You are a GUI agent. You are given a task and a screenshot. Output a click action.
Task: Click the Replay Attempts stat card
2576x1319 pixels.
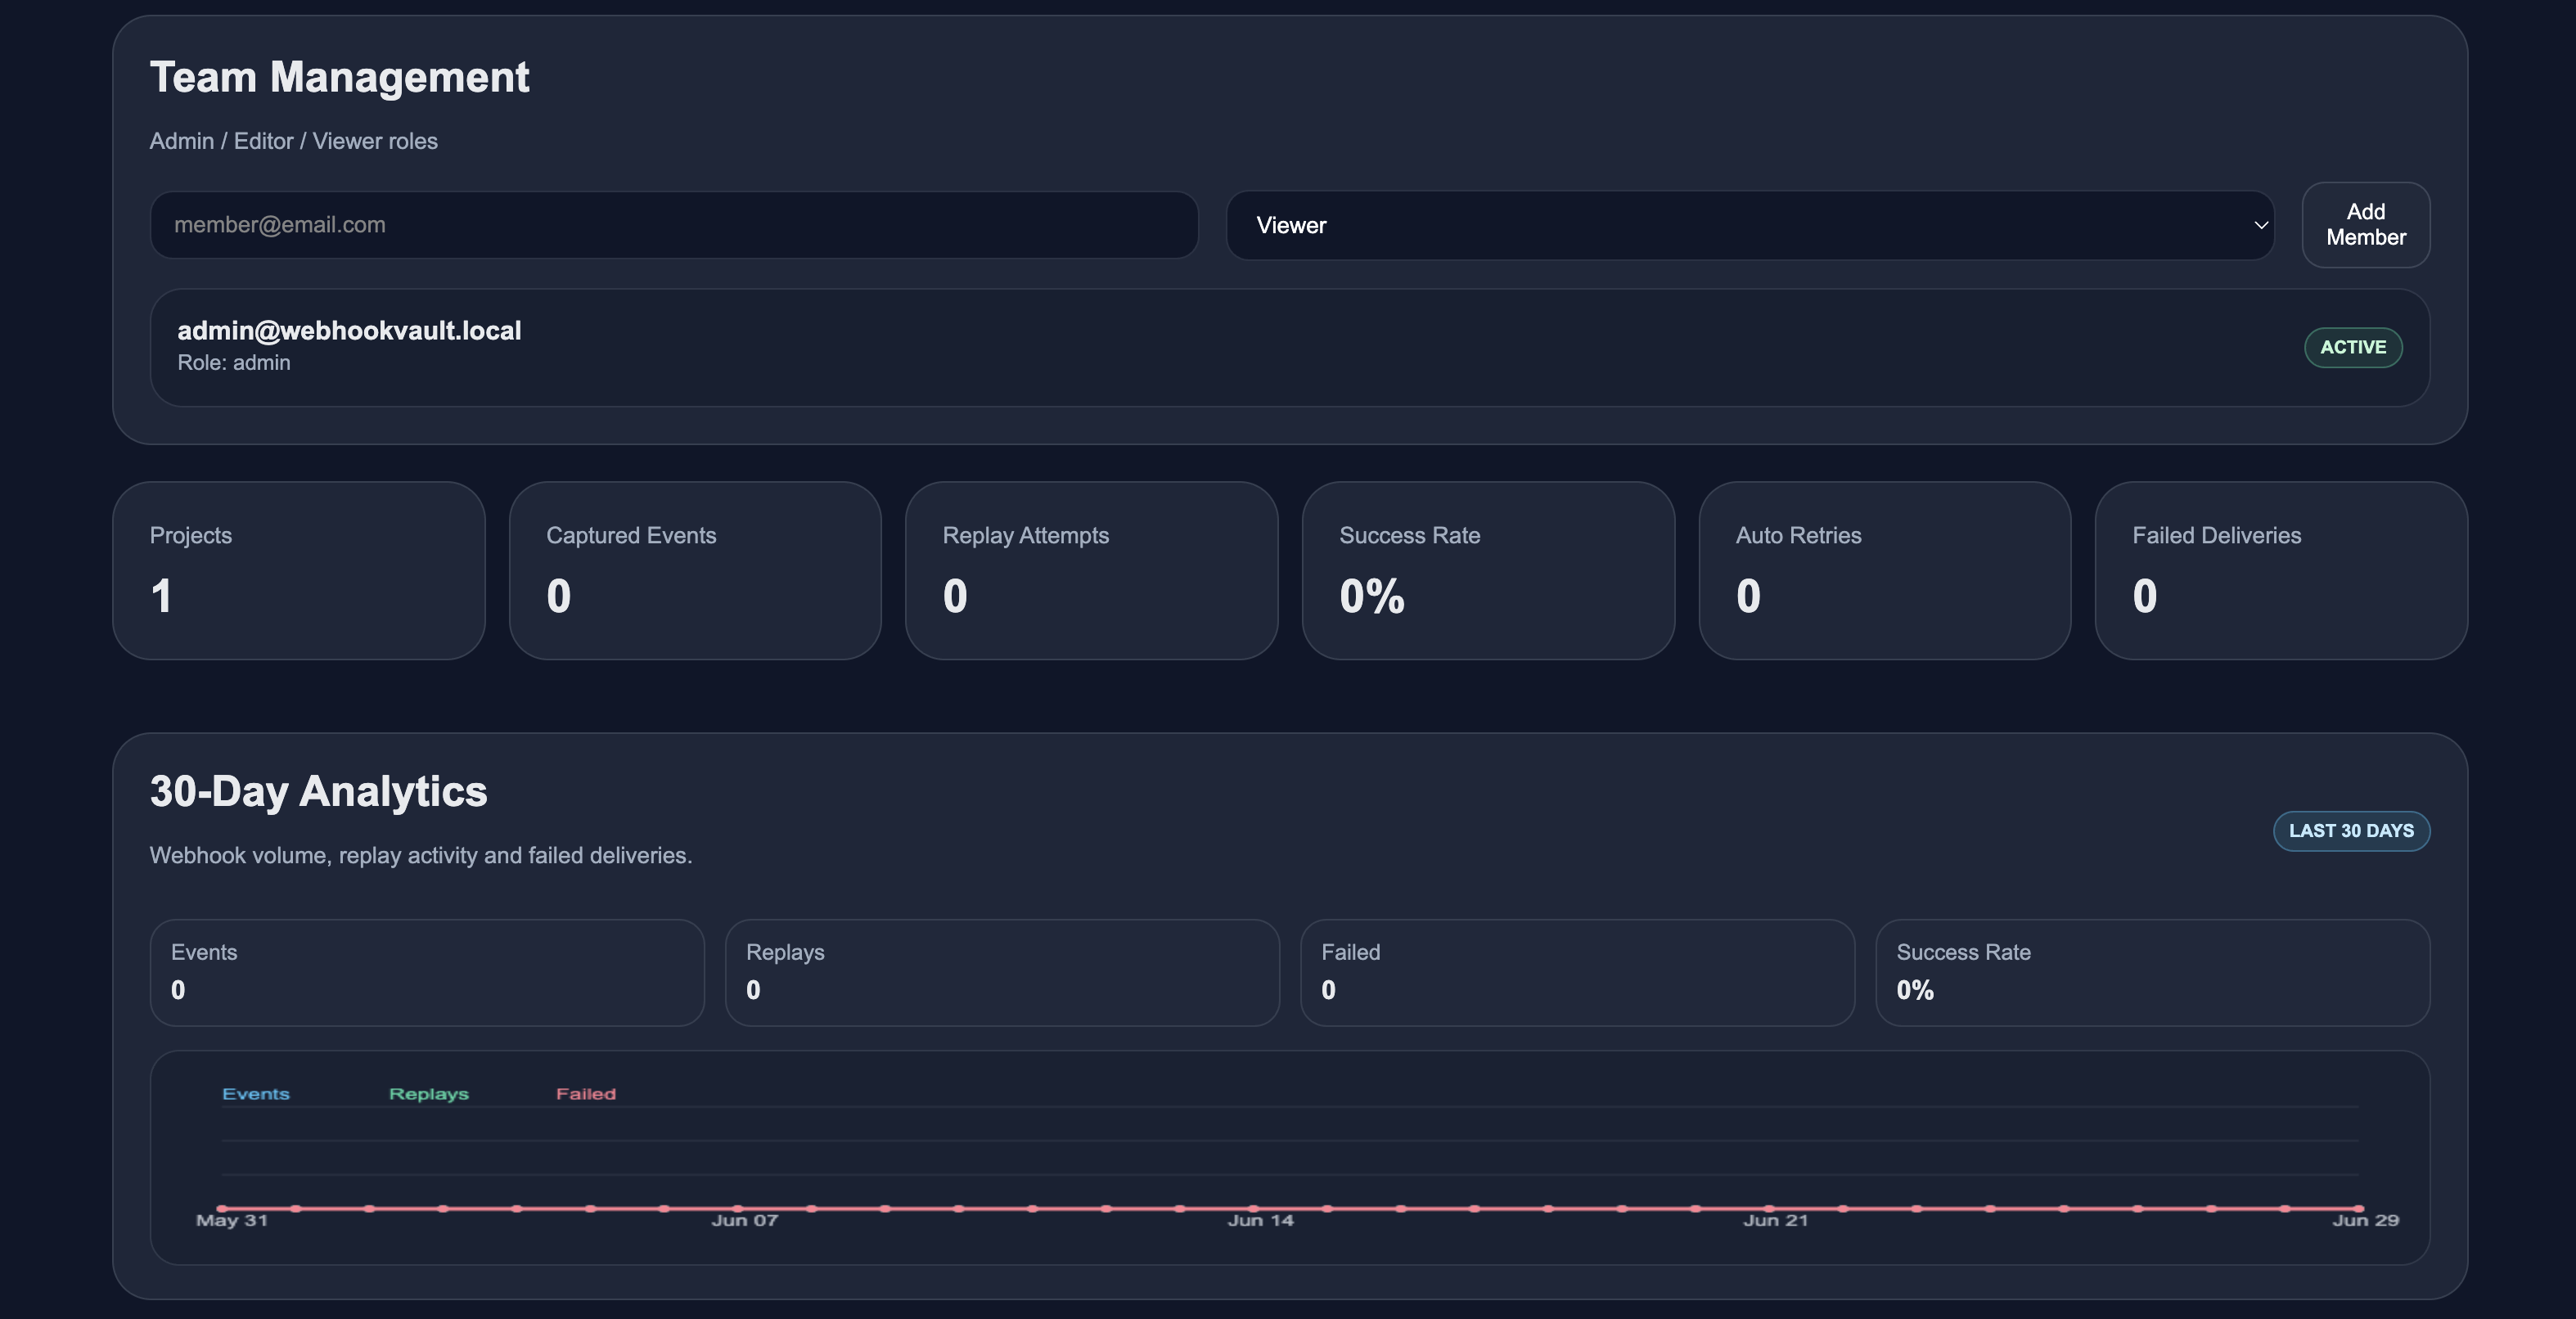tap(1092, 570)
